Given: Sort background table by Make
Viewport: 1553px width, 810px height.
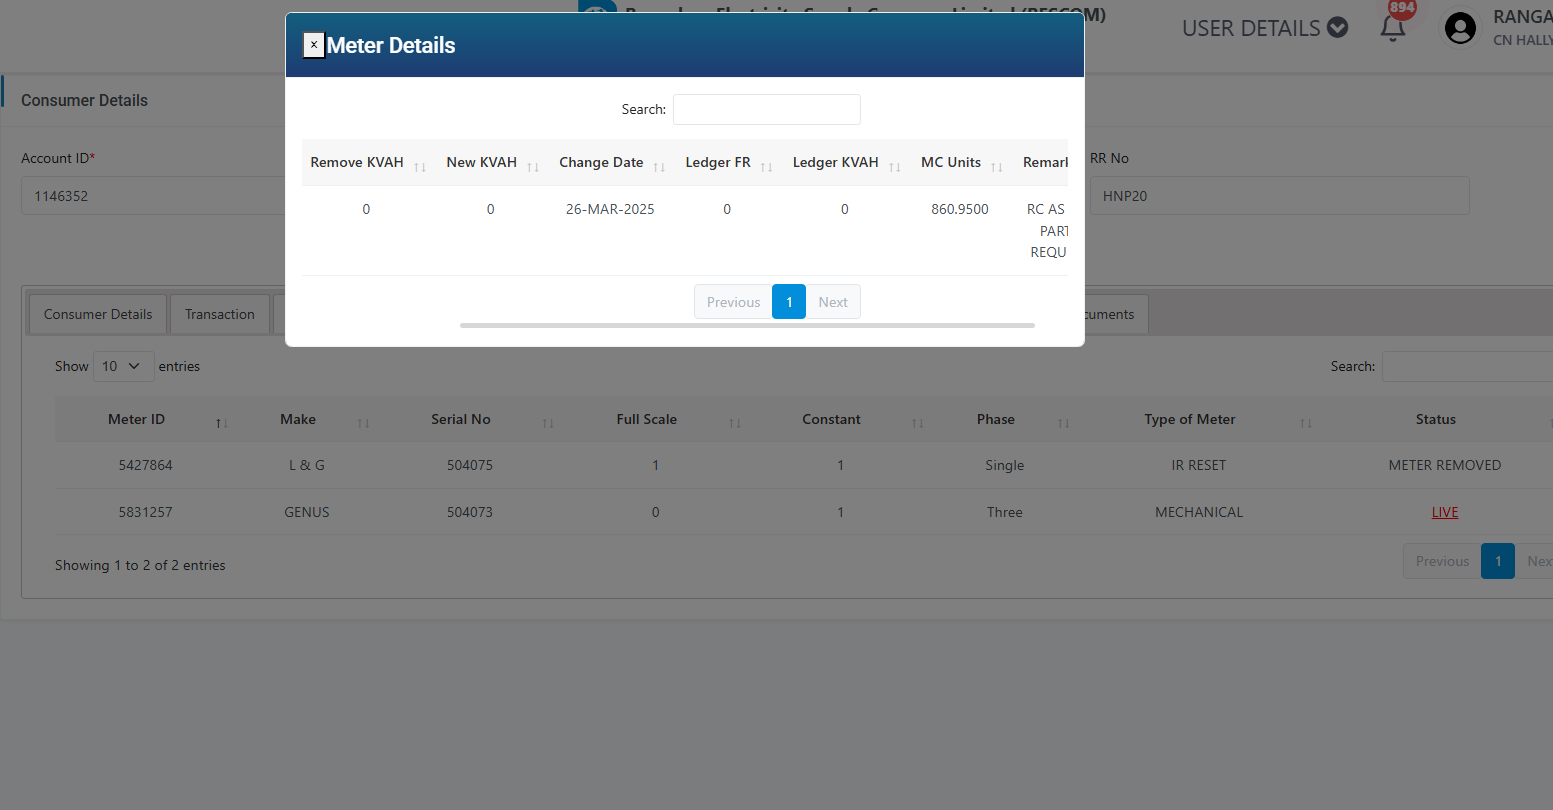Looking at the screenshot, I should pyautogui.click(x=307, y=419).
